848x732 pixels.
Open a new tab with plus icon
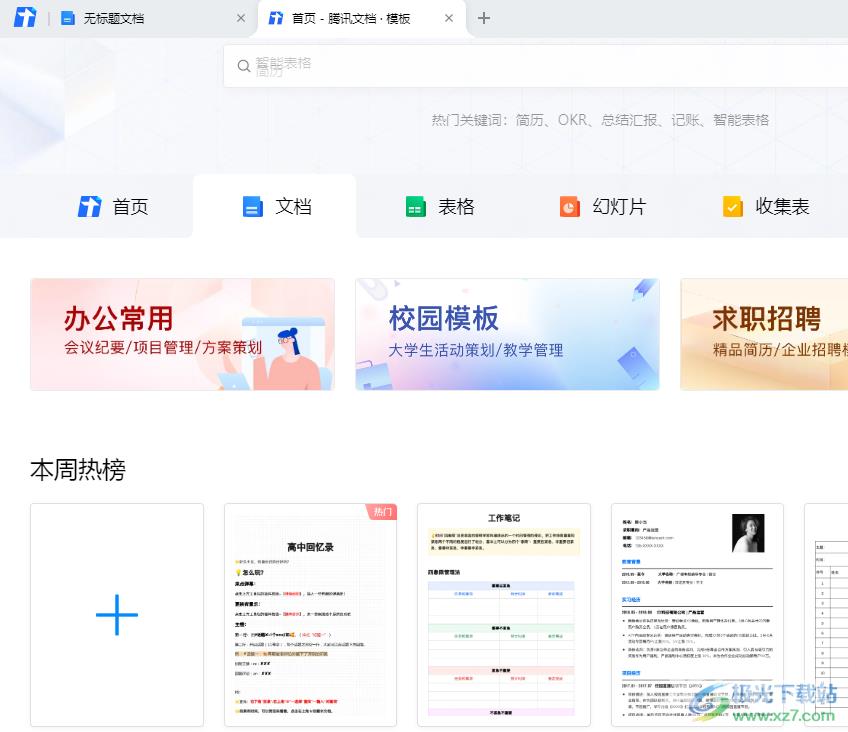pyautogui.click(x=484, y=18)
